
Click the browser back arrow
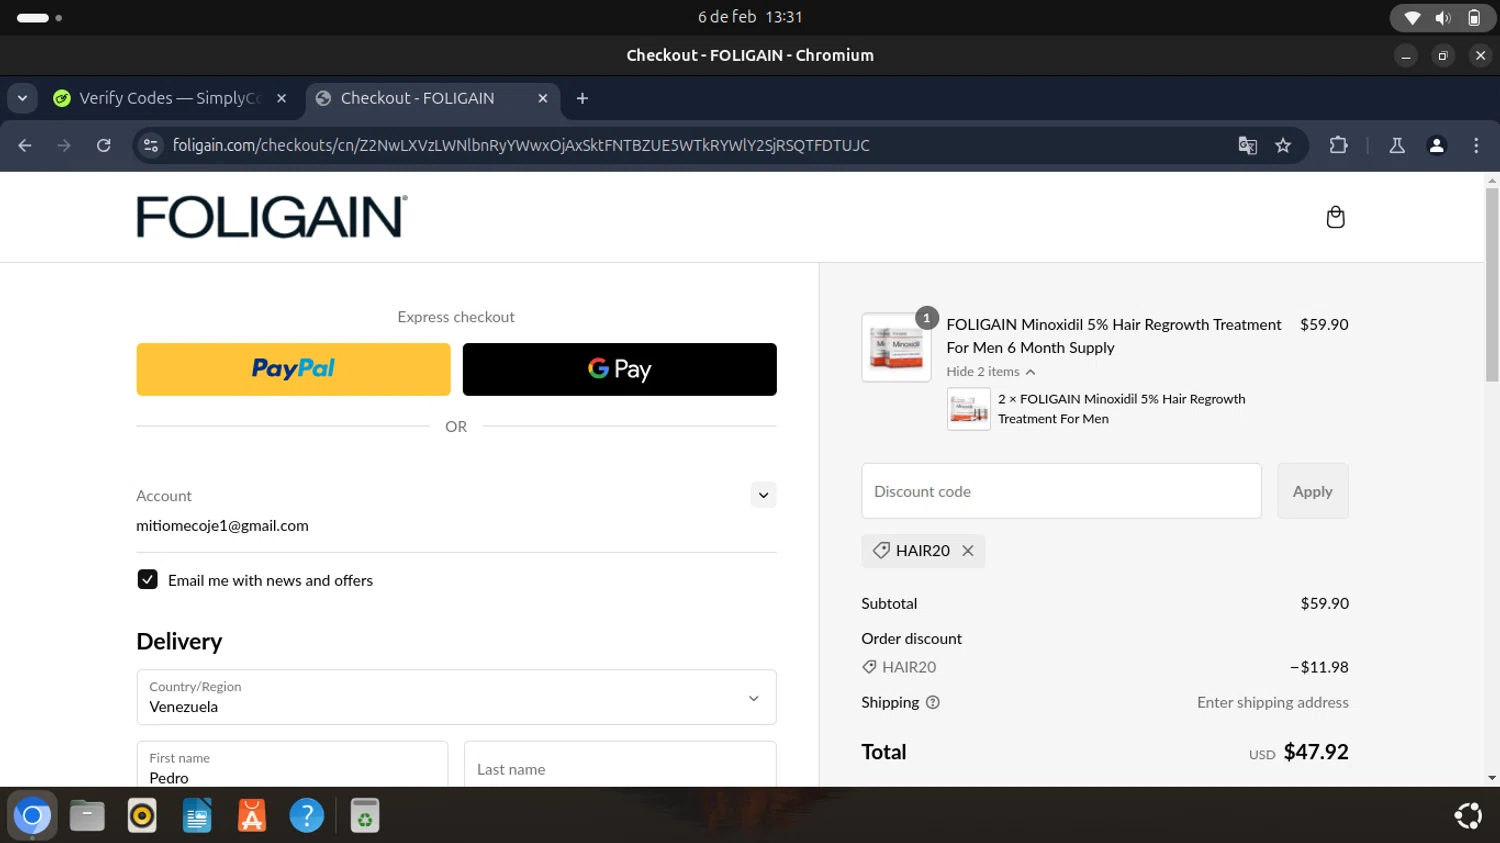click(25, 145)
